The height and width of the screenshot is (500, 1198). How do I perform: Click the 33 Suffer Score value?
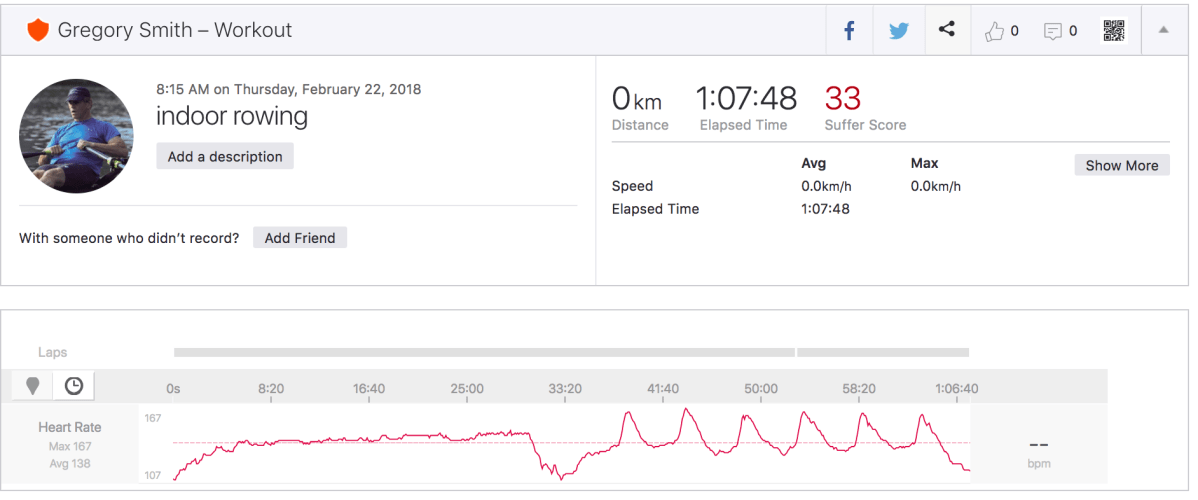[842, 99]
